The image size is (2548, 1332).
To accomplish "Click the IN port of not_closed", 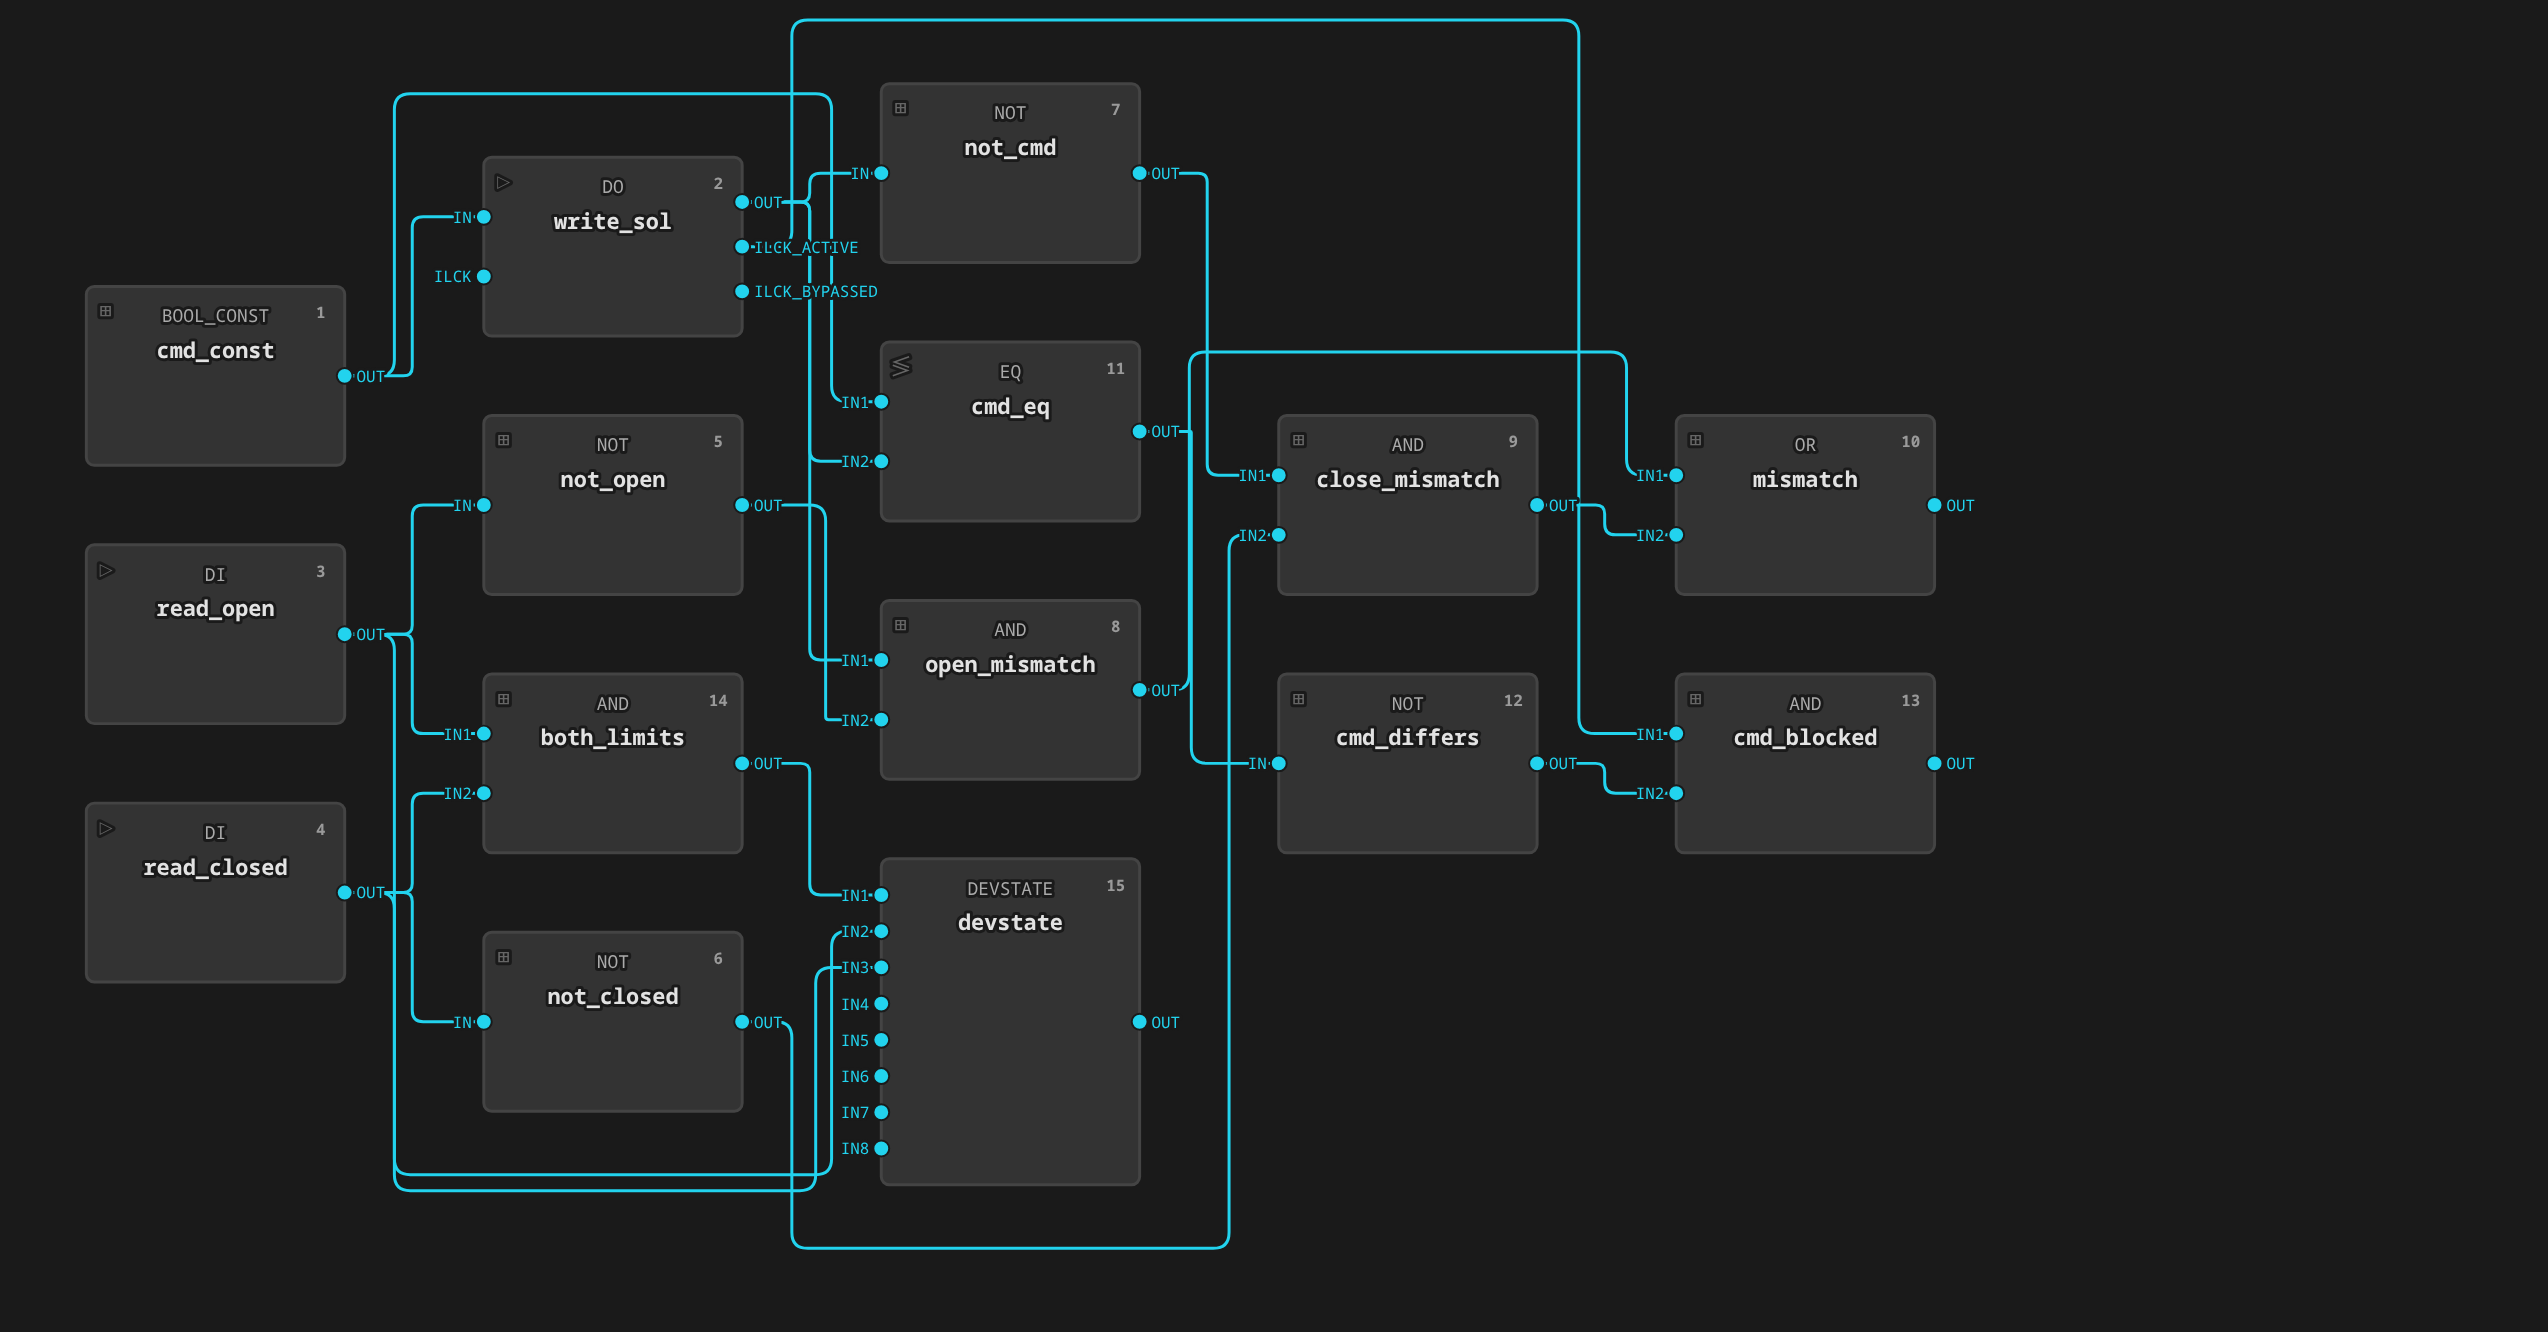I will coord(484,1022).
